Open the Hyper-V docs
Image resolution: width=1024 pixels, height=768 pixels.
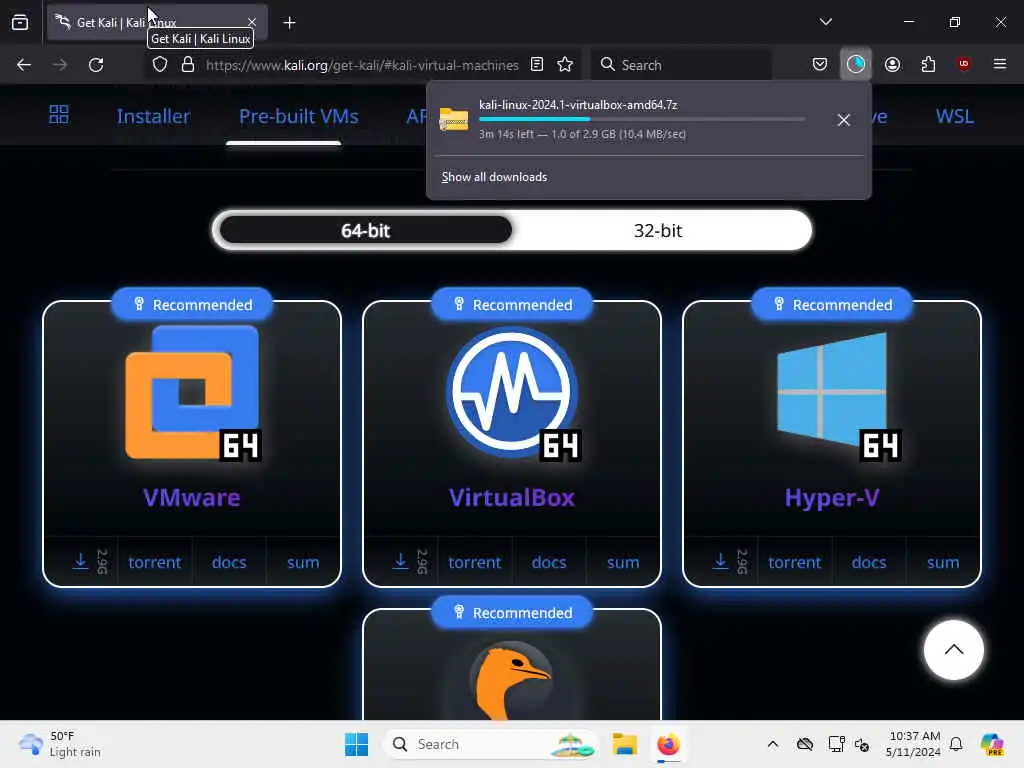869,562
